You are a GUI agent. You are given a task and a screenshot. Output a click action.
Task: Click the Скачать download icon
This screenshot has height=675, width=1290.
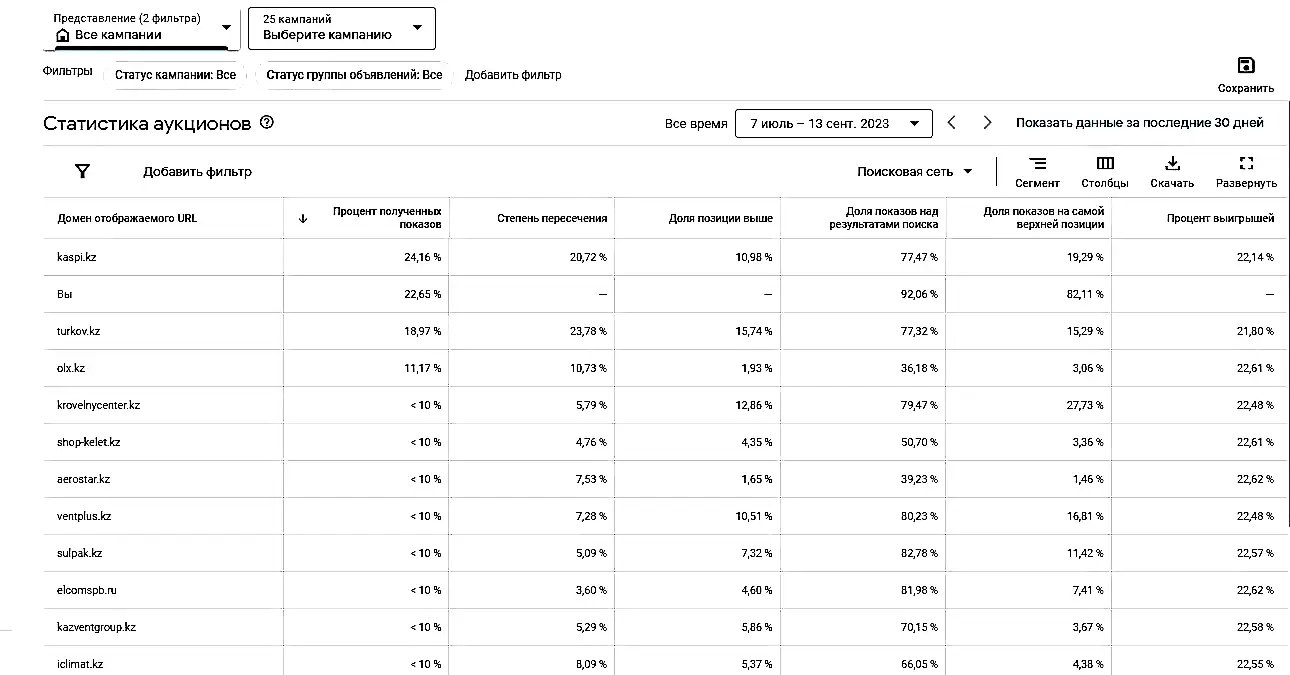tap(1172, 164)
